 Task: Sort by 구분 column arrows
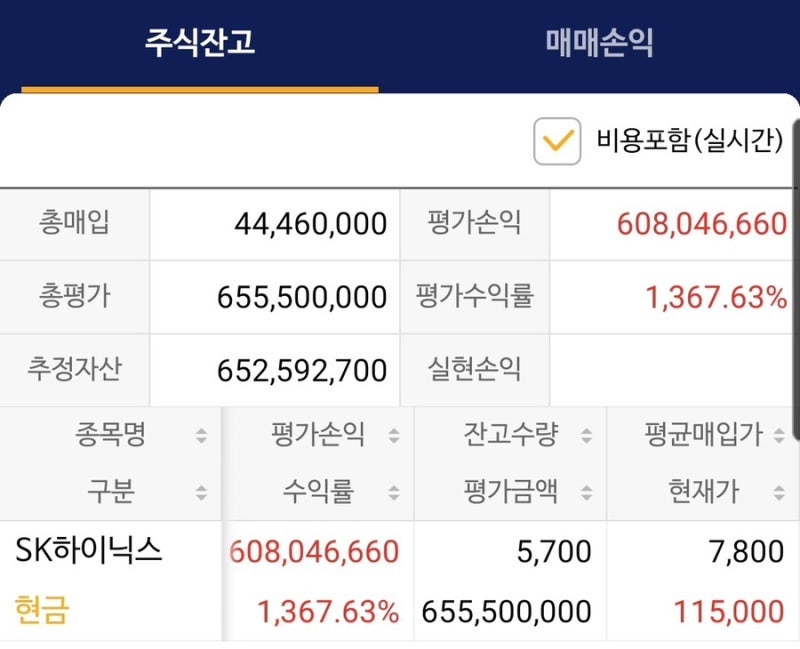[x=202, y=492]
